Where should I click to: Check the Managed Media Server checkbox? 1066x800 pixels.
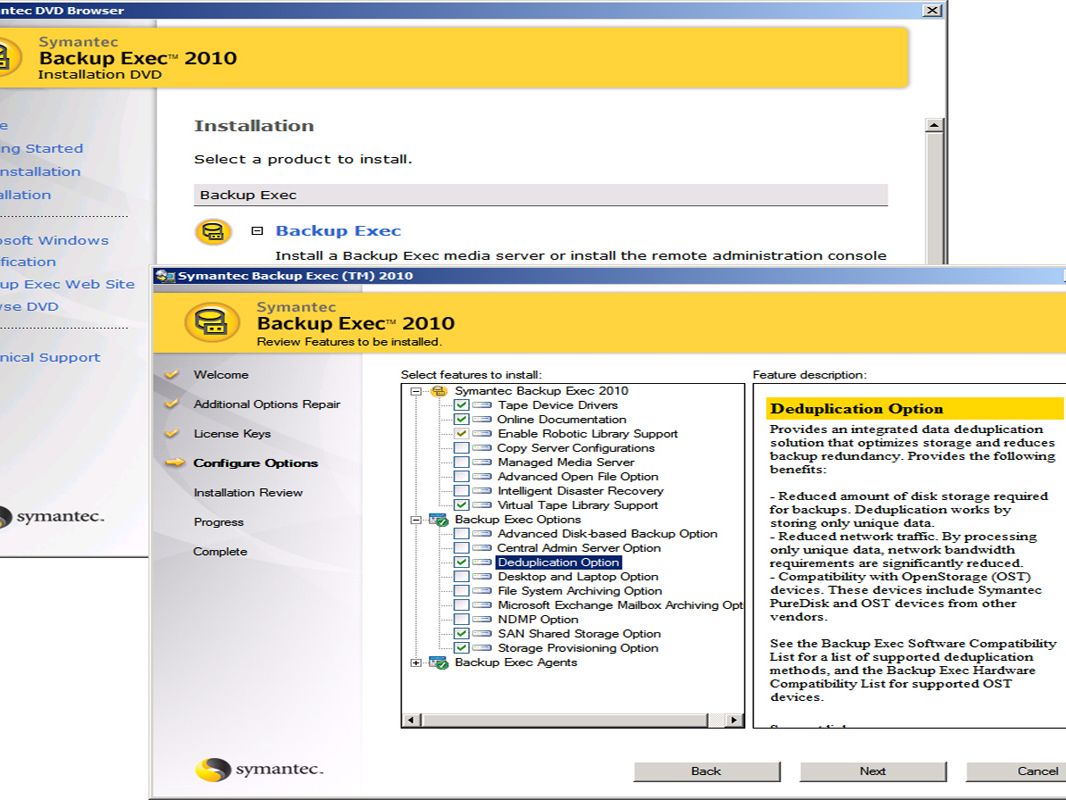462,462
